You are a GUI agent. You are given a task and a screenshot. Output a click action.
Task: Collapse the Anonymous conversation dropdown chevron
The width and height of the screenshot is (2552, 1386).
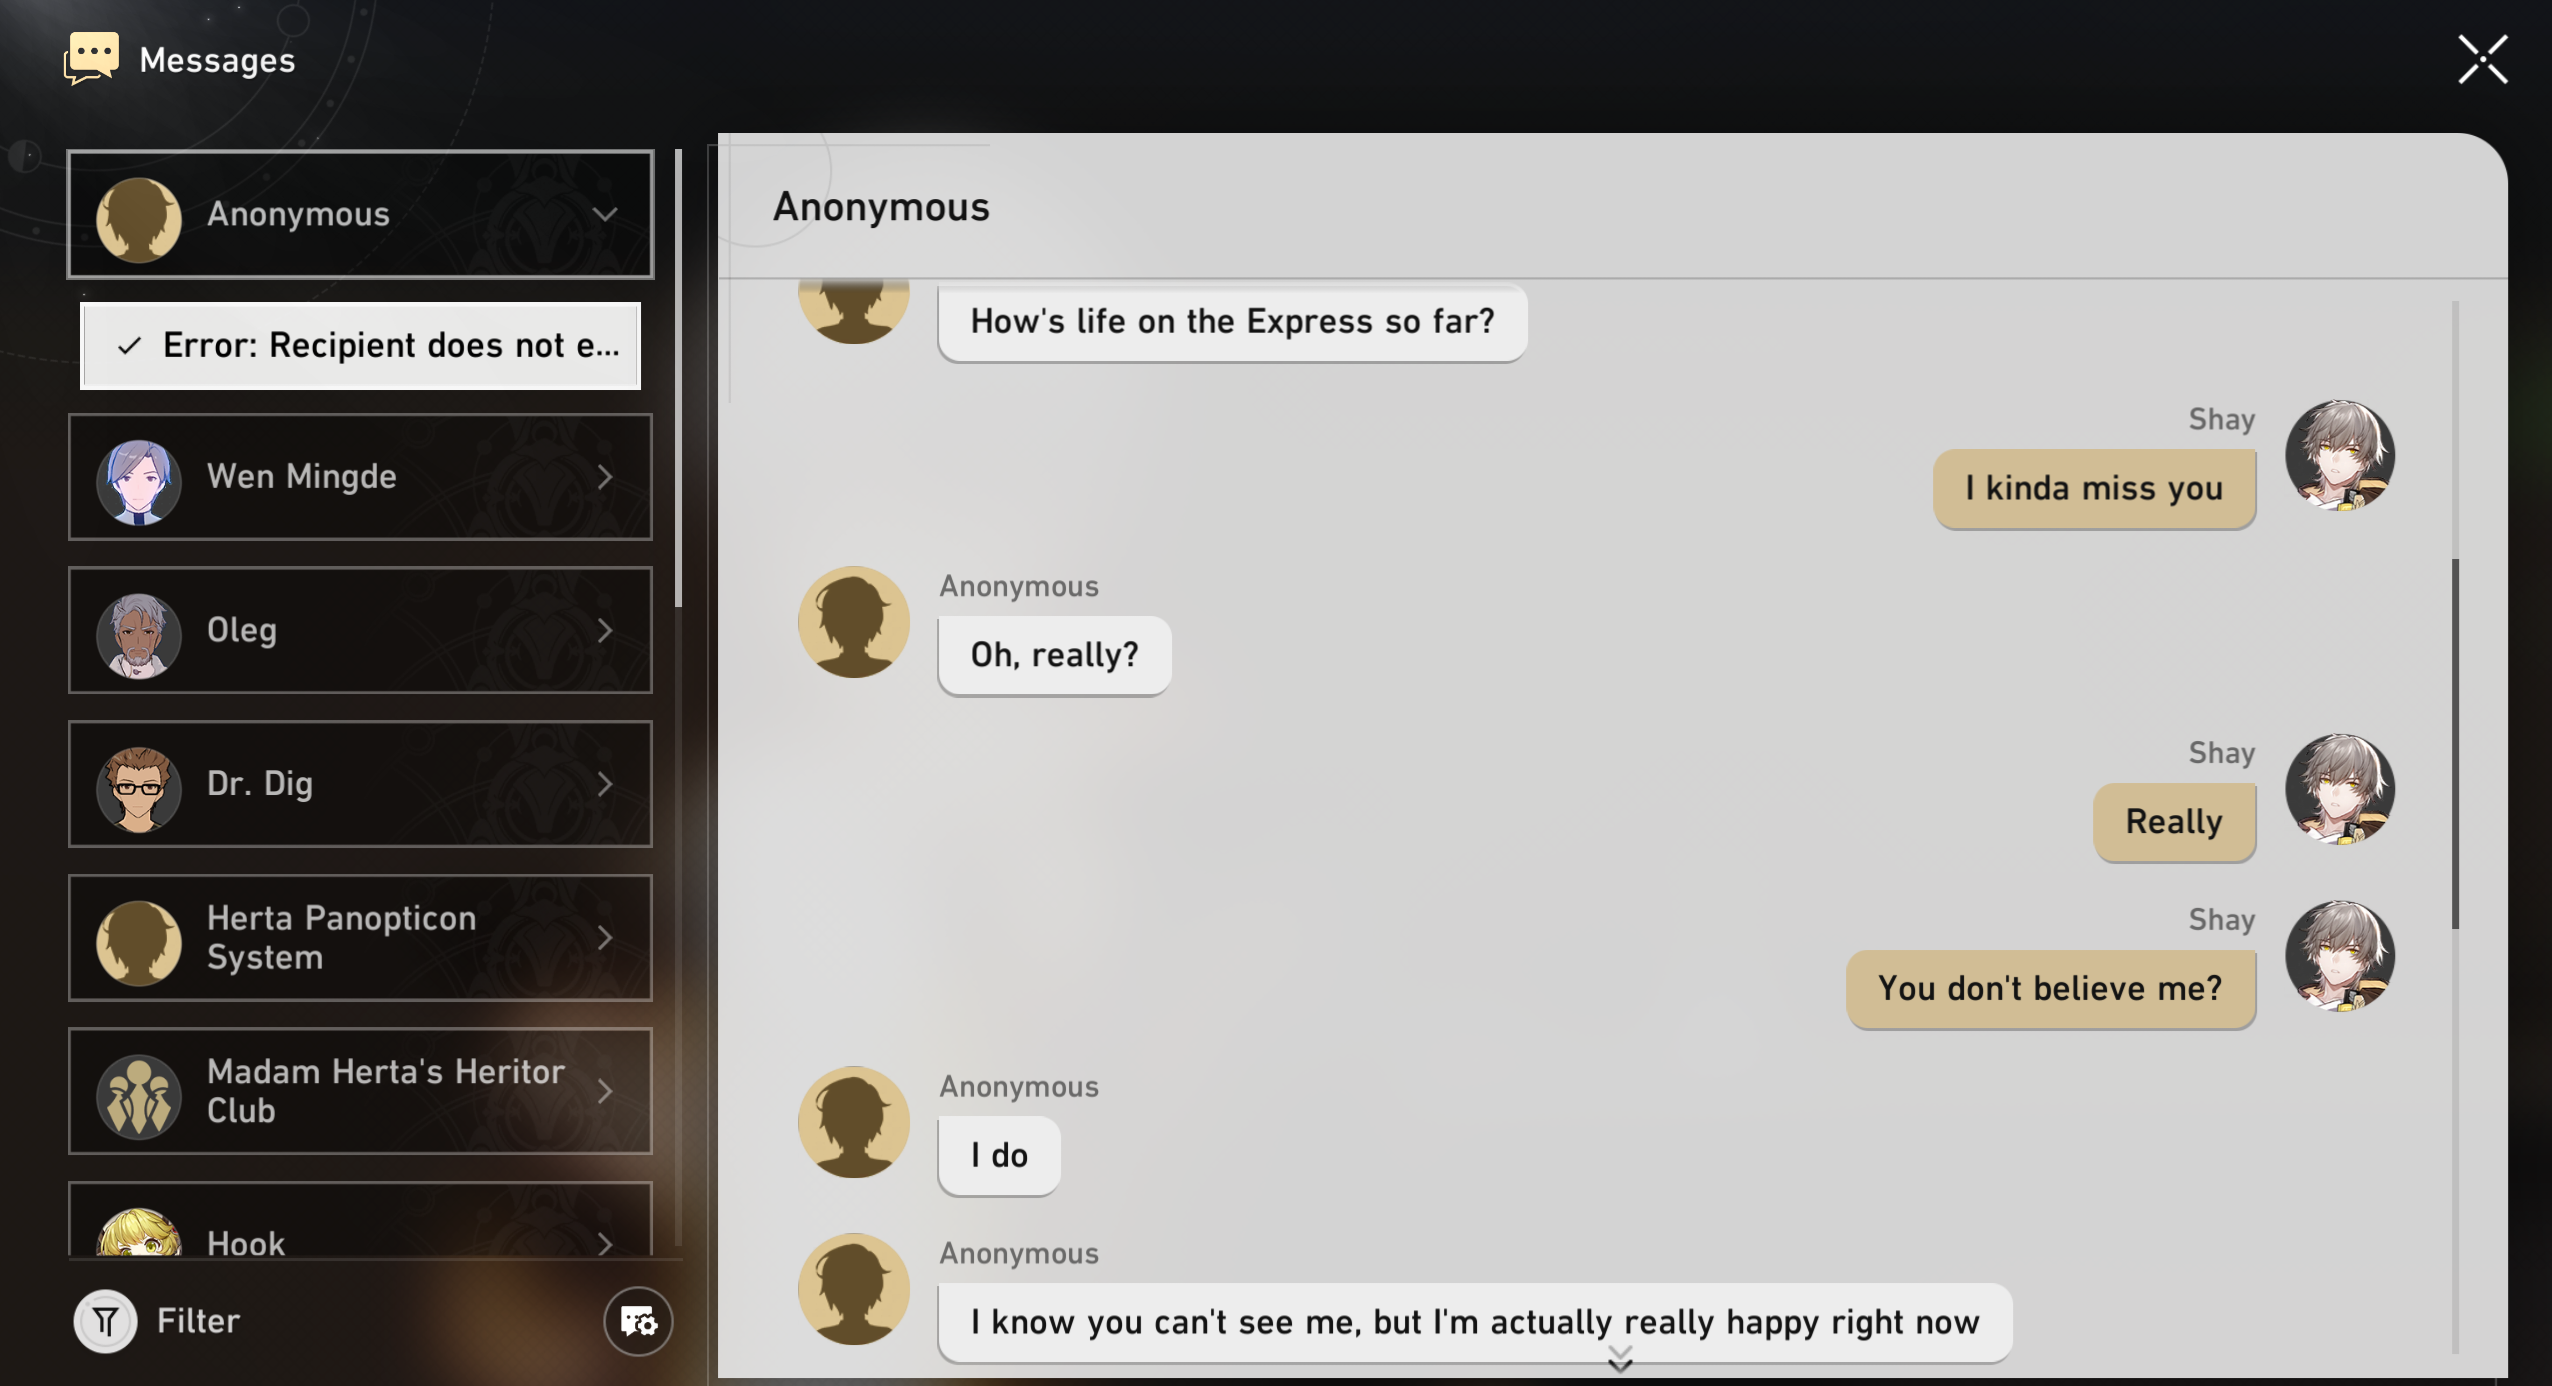click(x=605, y=214)
